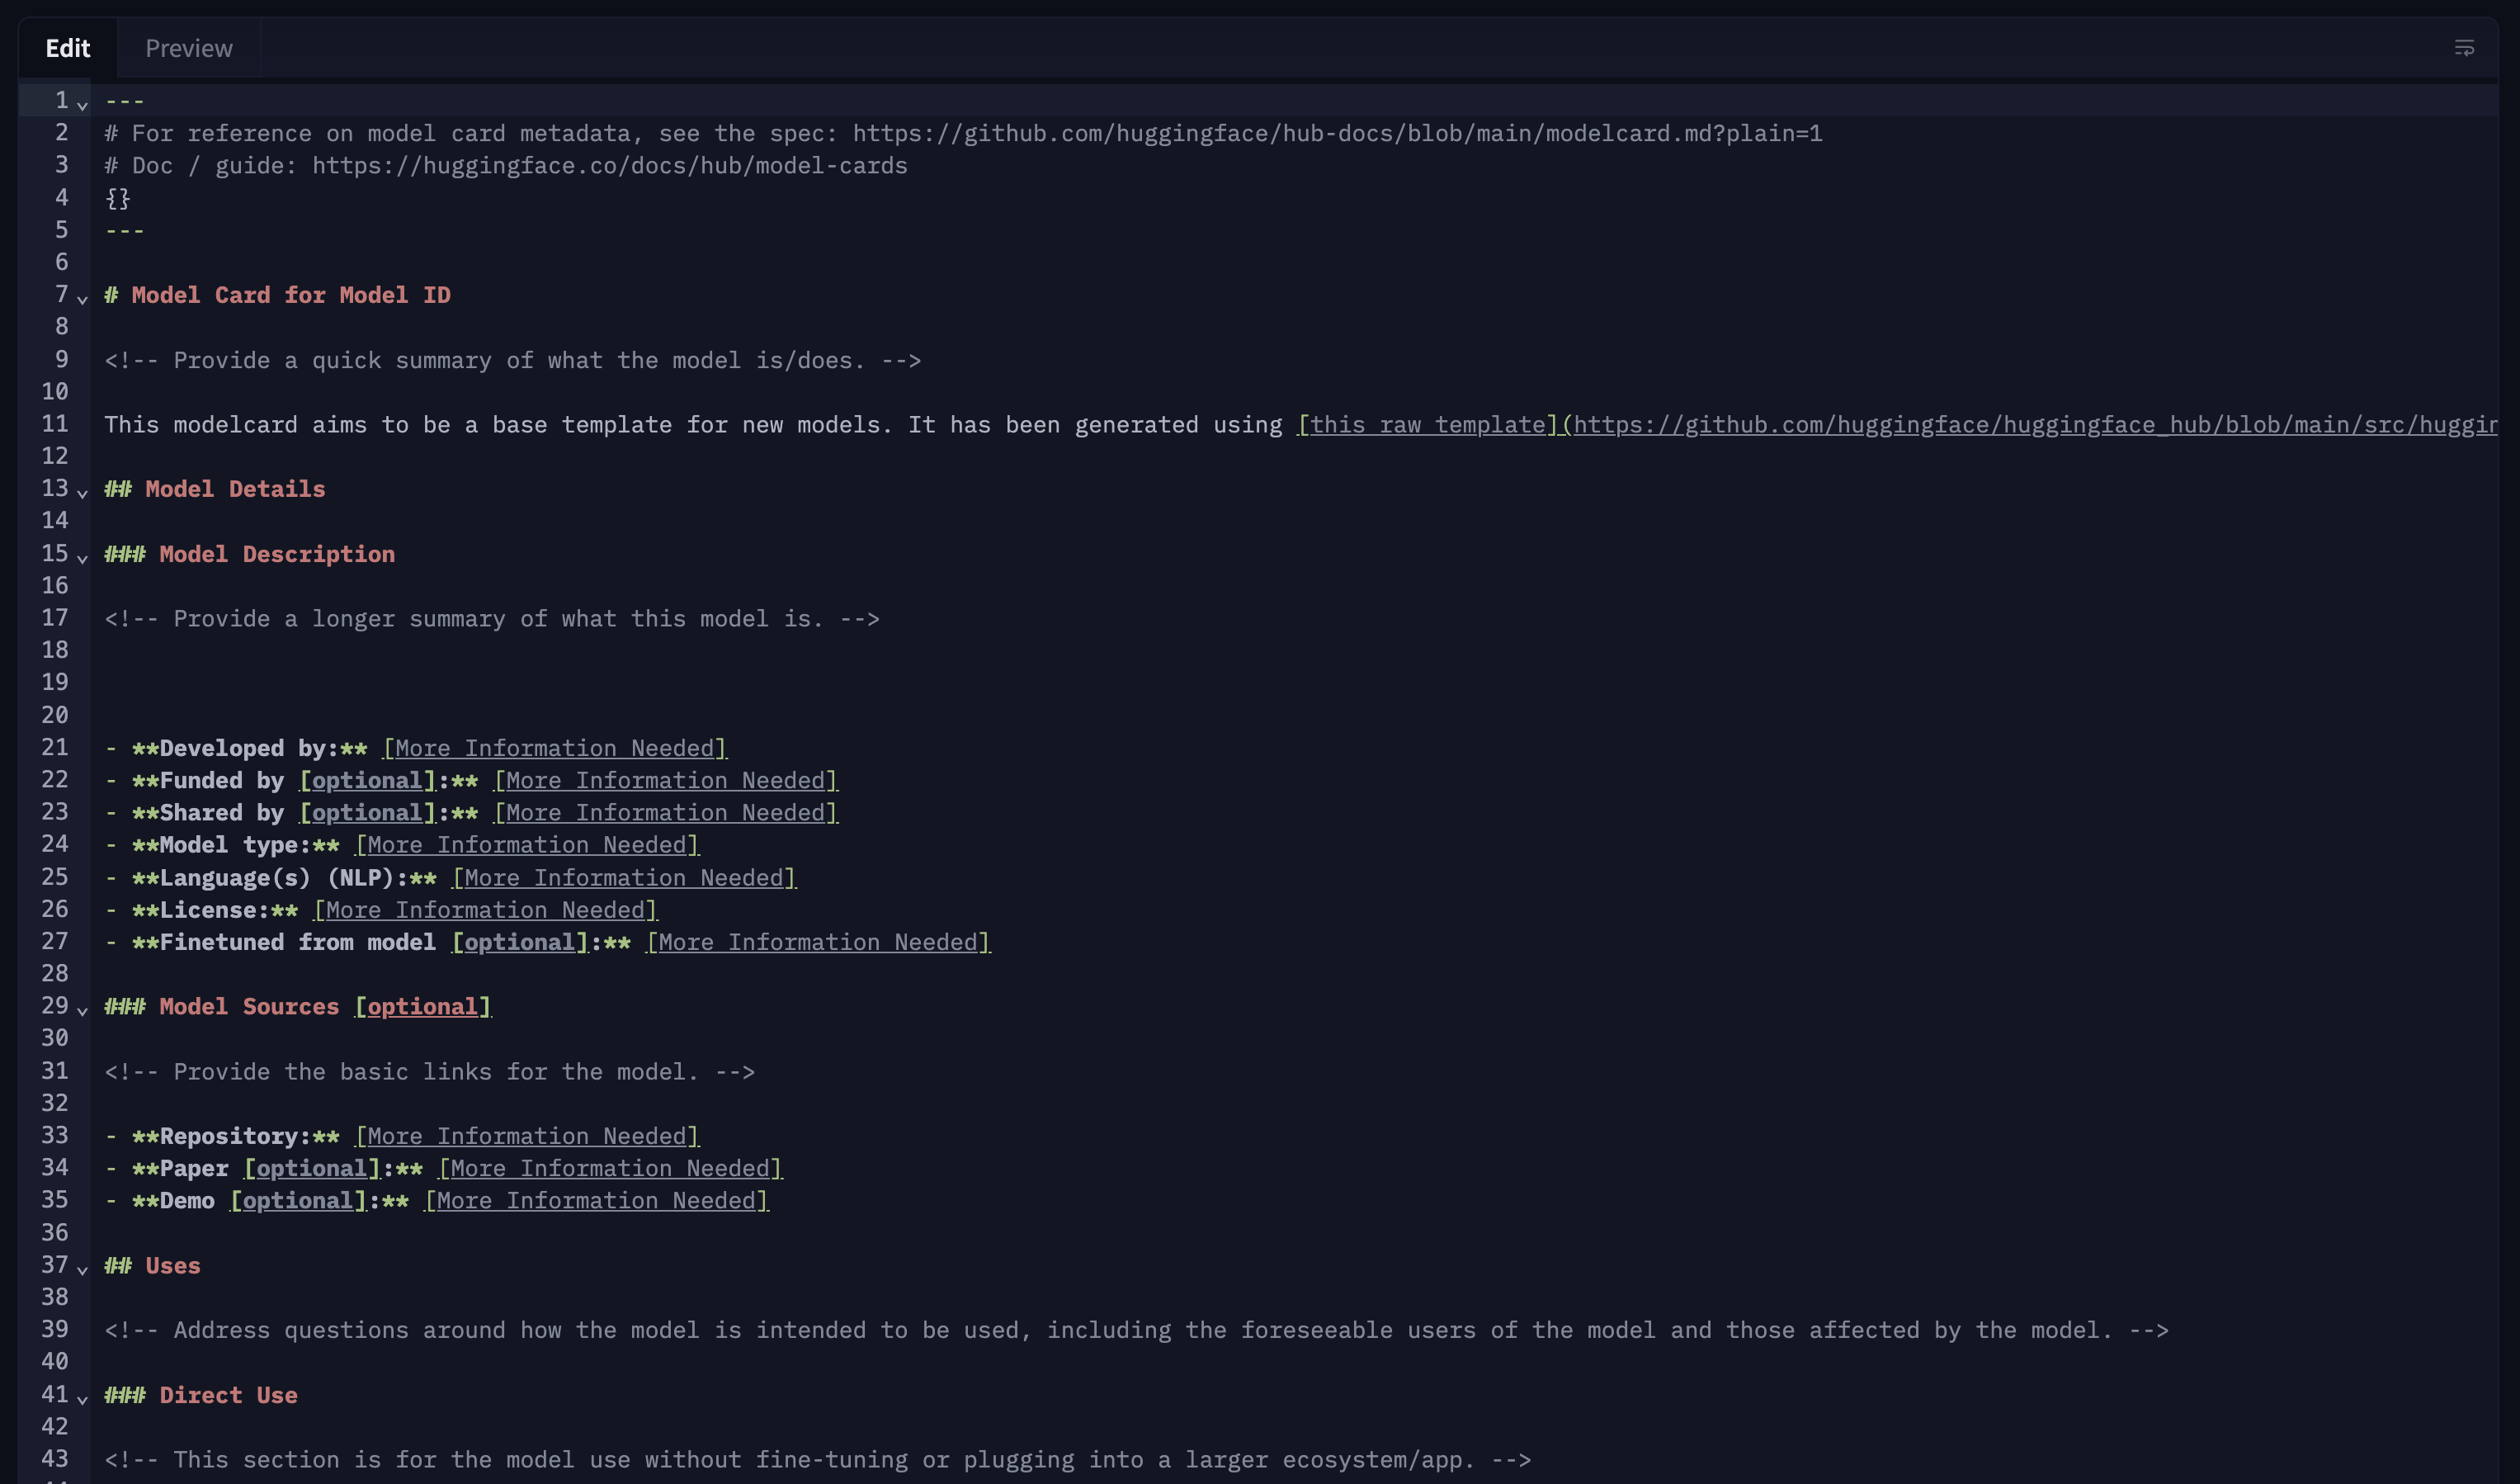Click the Model Card for Model ID heading
This screenshot has height=1484, width=2520.
click(290, 295)
